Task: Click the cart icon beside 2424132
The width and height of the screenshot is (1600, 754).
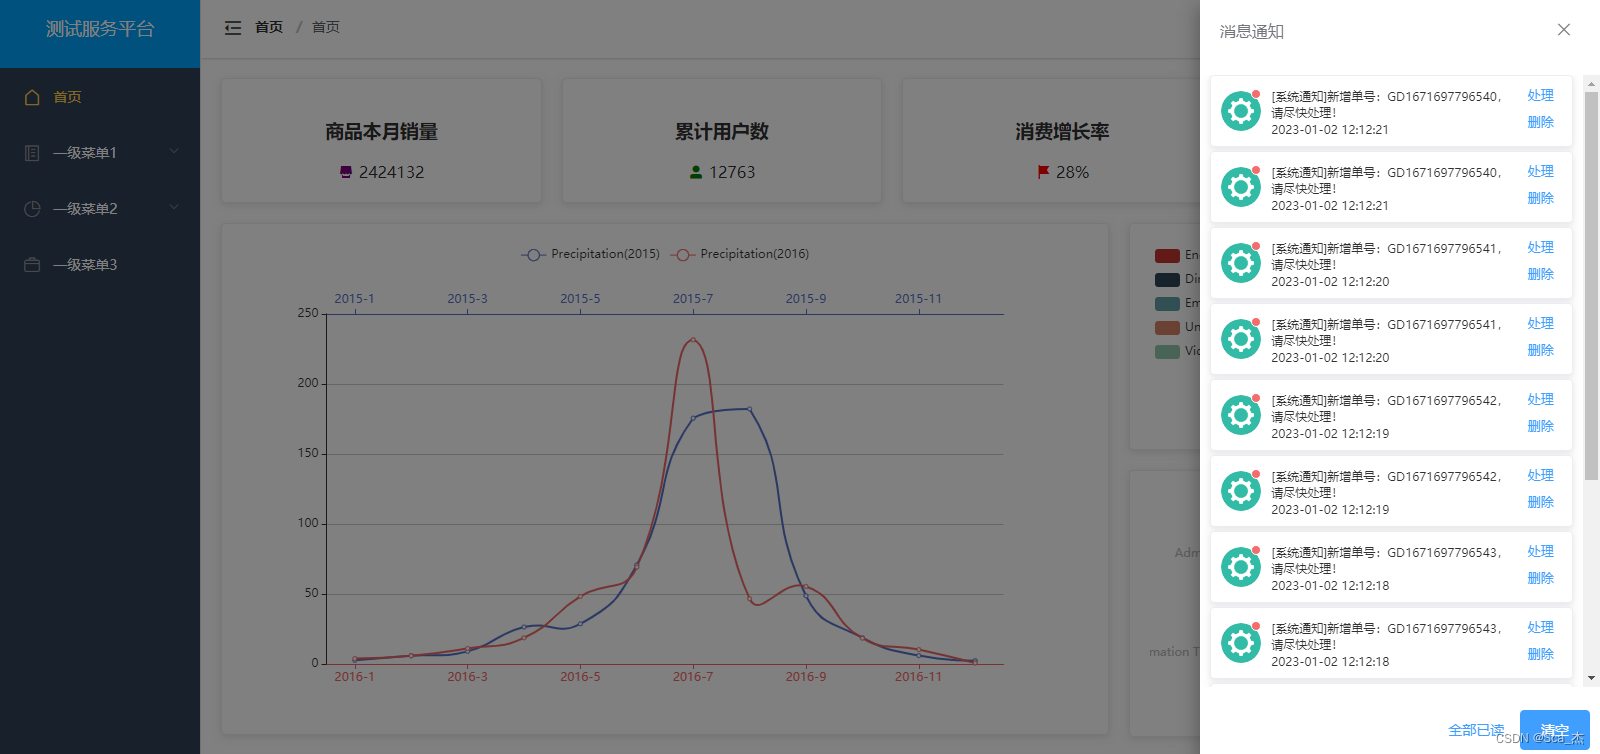Action: pos(346,172)
